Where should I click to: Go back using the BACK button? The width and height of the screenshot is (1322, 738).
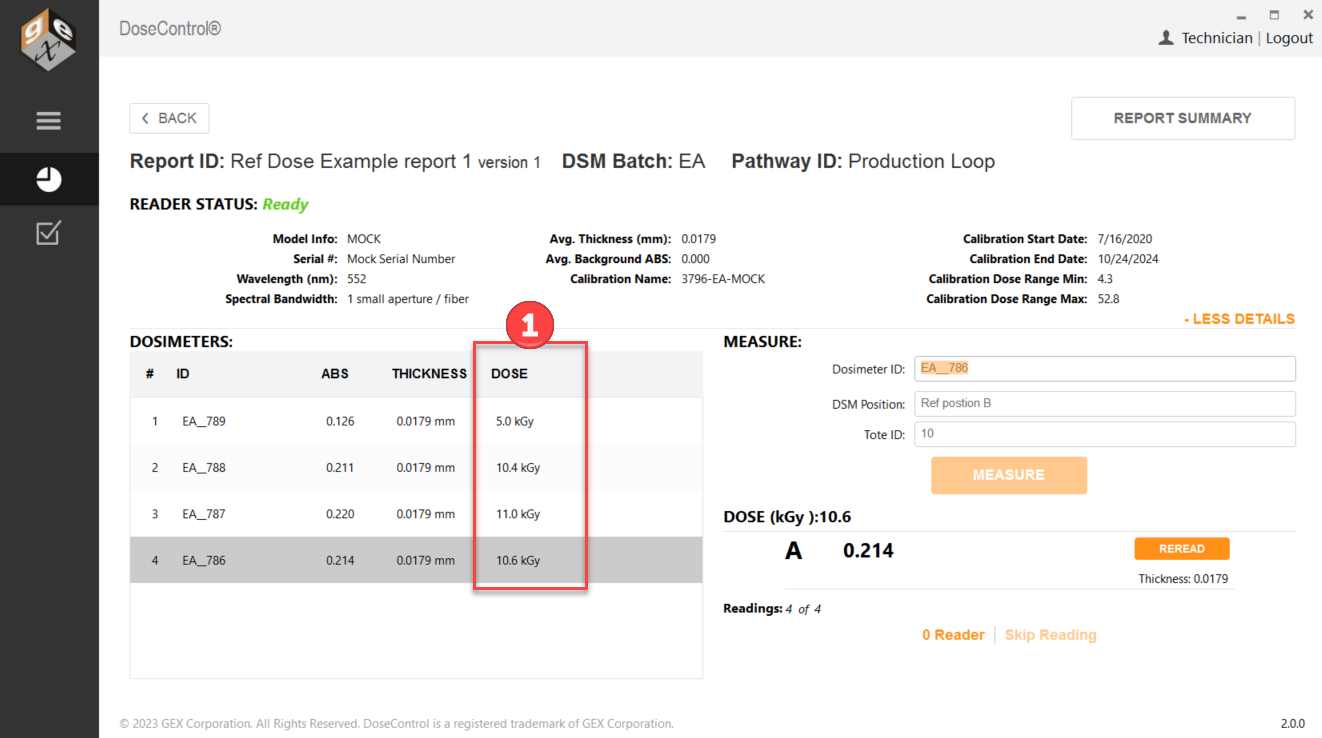[x=169, y=118]
